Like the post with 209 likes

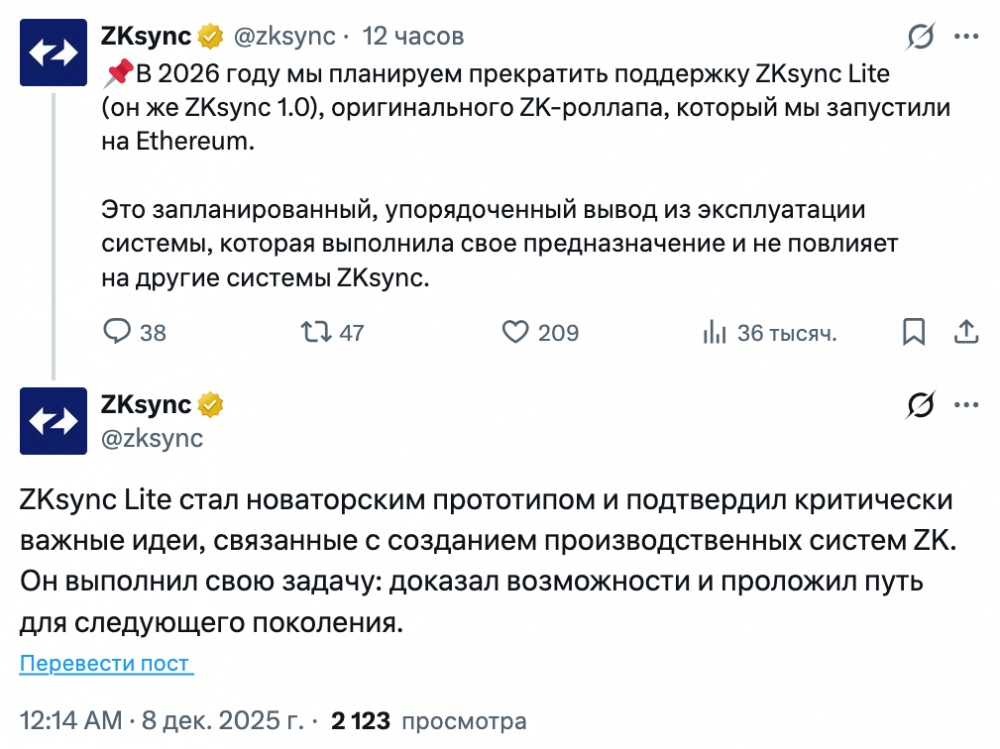(x=514, y=332)
